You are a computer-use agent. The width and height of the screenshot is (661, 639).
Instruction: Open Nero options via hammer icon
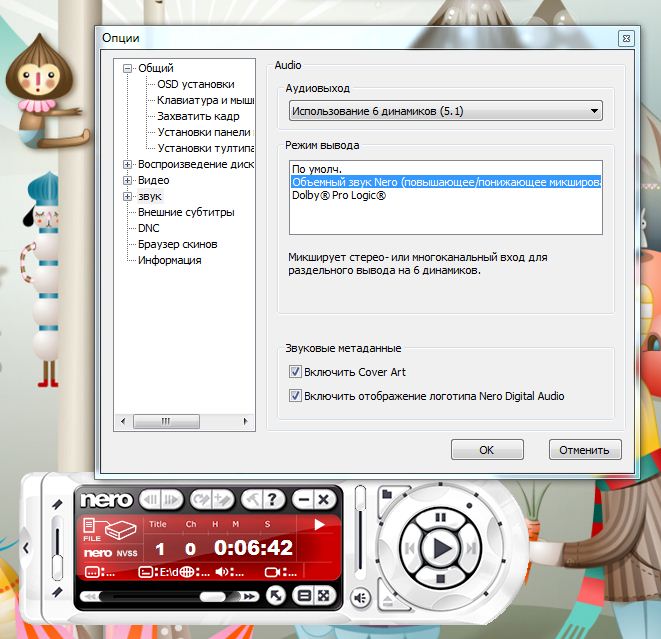[x=252, y=499]
